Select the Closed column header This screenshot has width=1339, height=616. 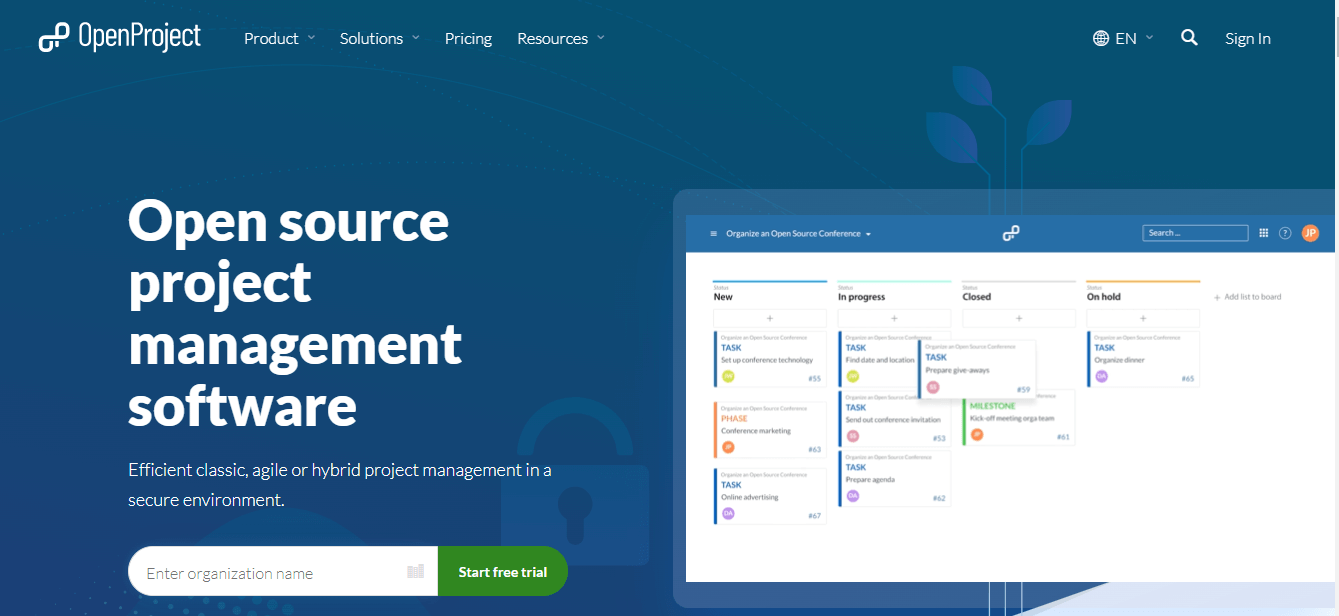point(977,297)
